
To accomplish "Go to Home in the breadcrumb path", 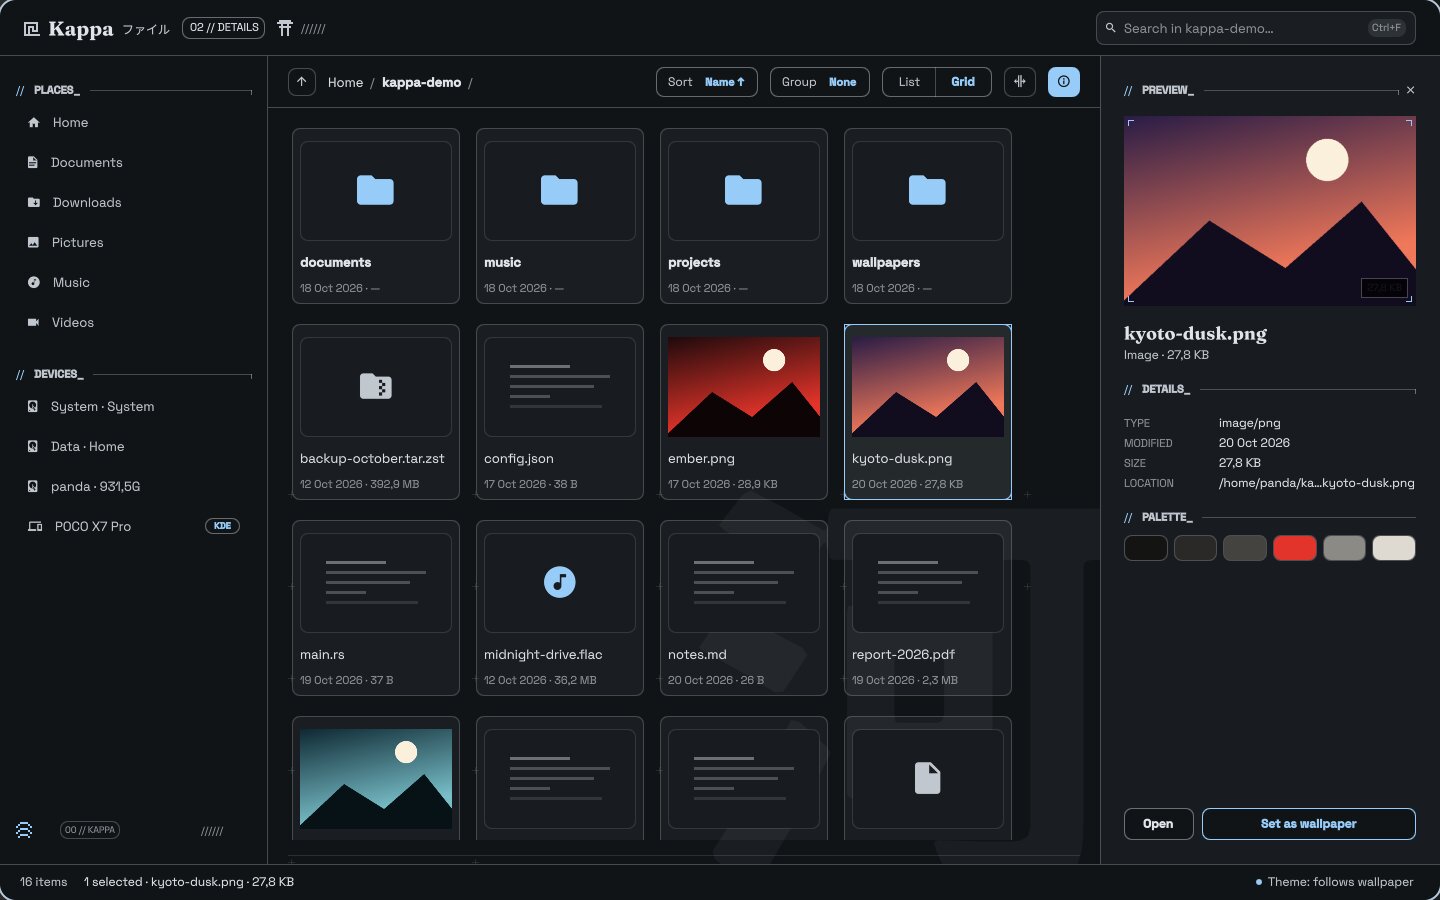I will 345,82.
